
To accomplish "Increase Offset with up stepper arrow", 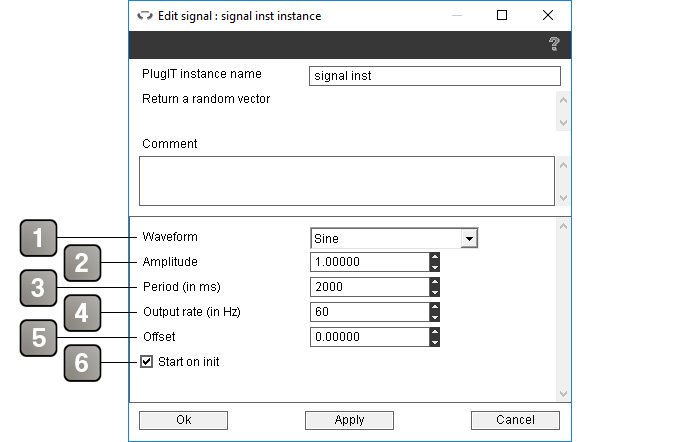I will tap(434, 332).
